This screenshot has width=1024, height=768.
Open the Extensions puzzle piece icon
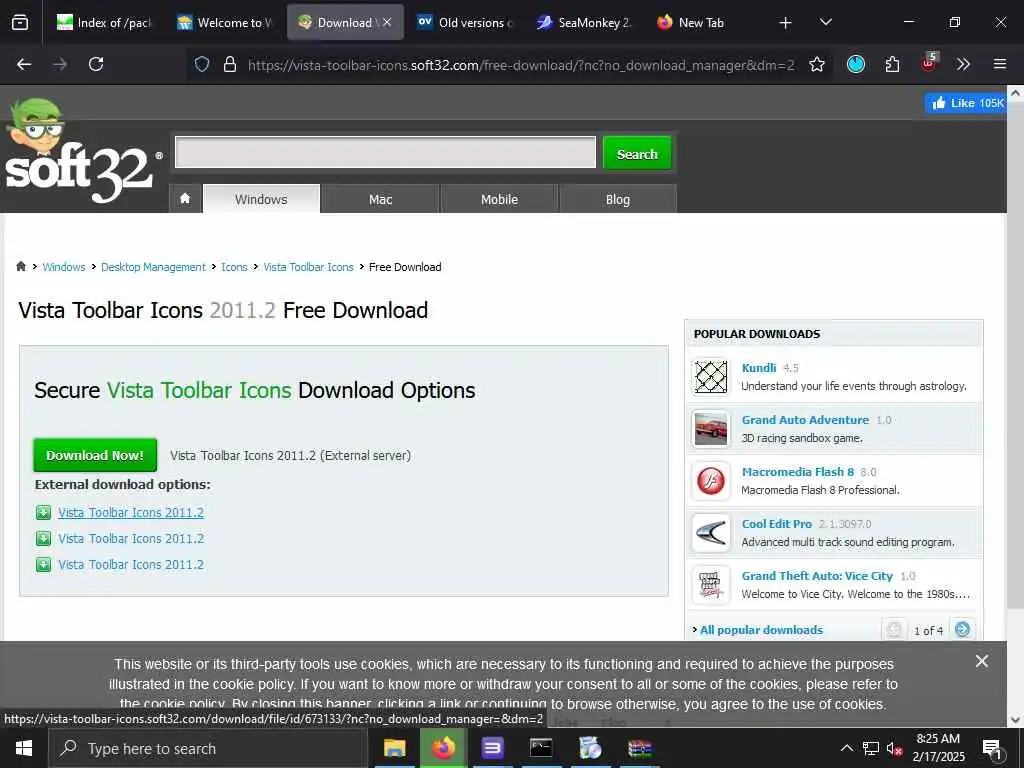[x=892, y=64]
